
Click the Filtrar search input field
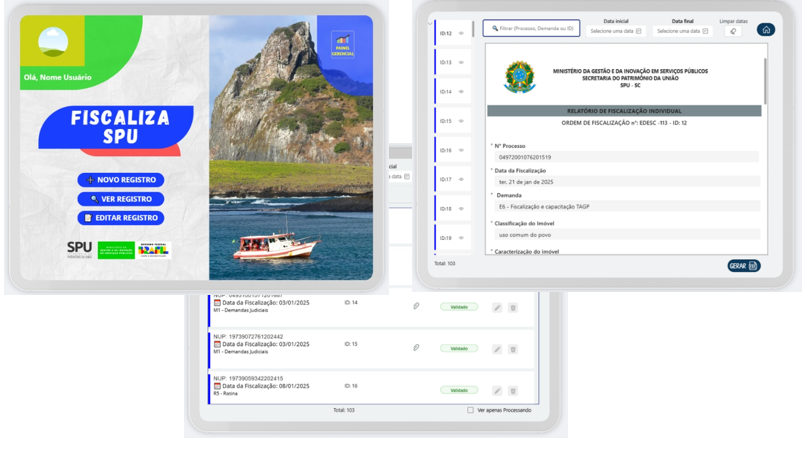pyautogui.click(x=531, y=28)
